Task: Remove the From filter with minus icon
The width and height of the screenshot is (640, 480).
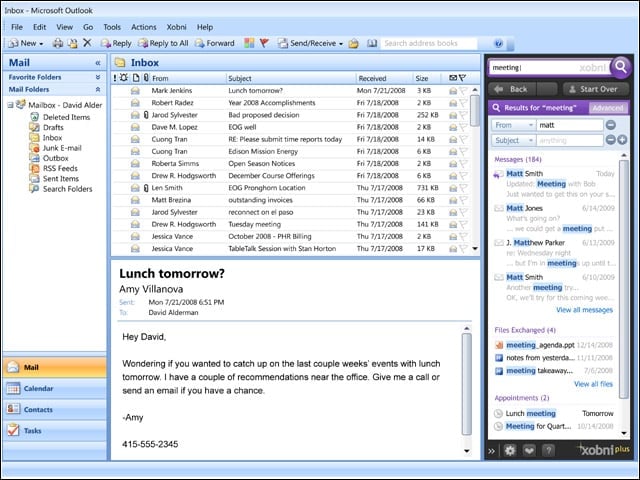Action: [611, 125]
